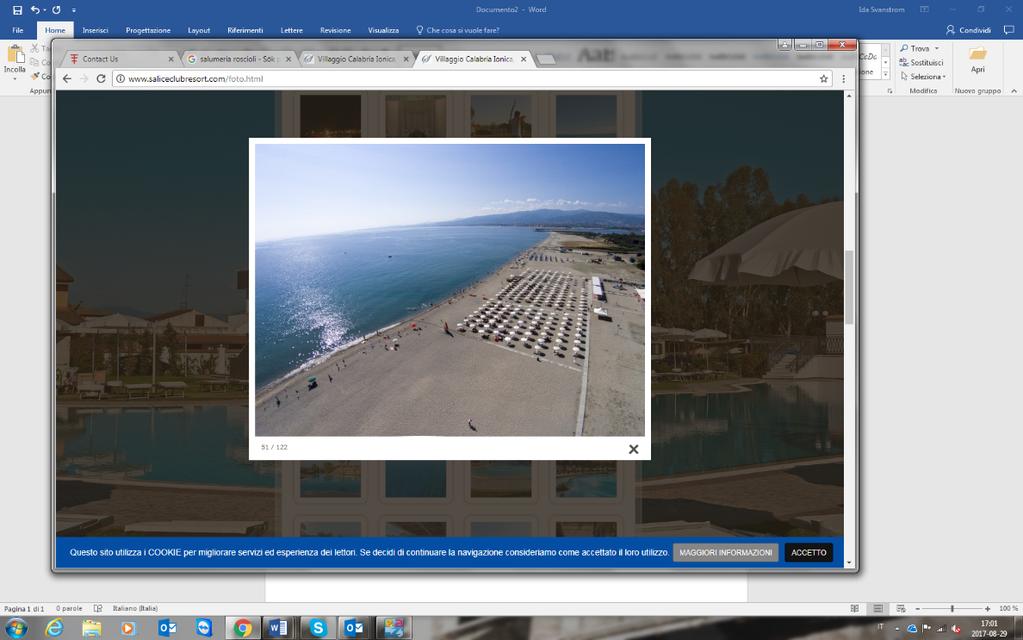Image resolution: width=1023 pixels, height=640 pixels.
Task: Click the zoom in plus button in Word
Action: (x=987, y=608)
